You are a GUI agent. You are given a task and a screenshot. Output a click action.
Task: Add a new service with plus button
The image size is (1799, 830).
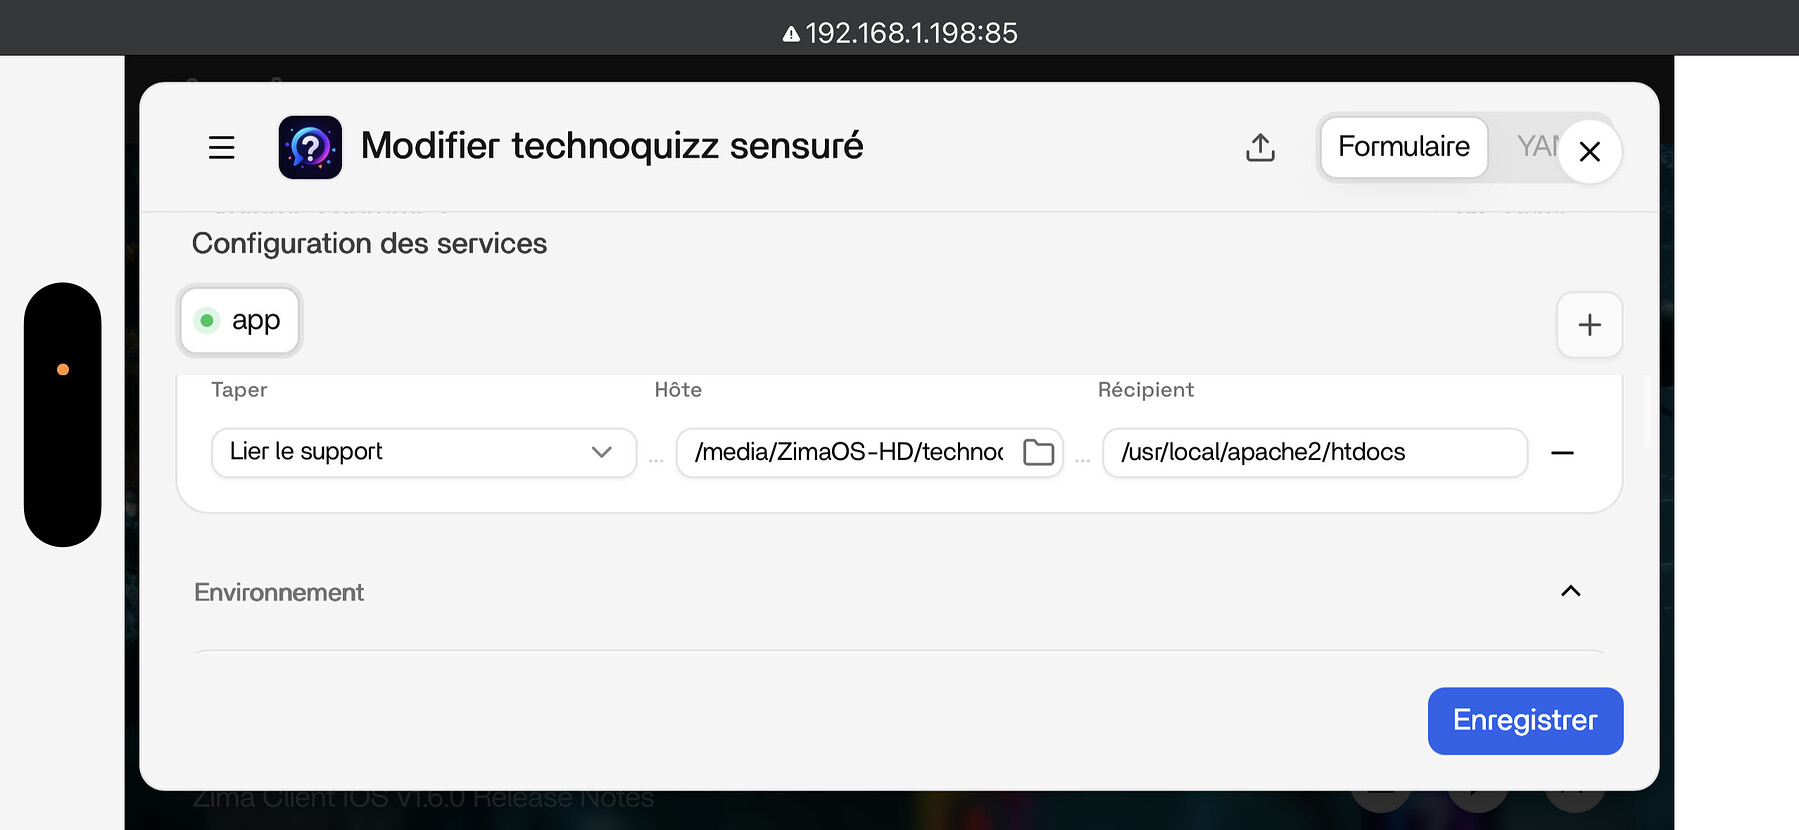(x=1589, y=325)
